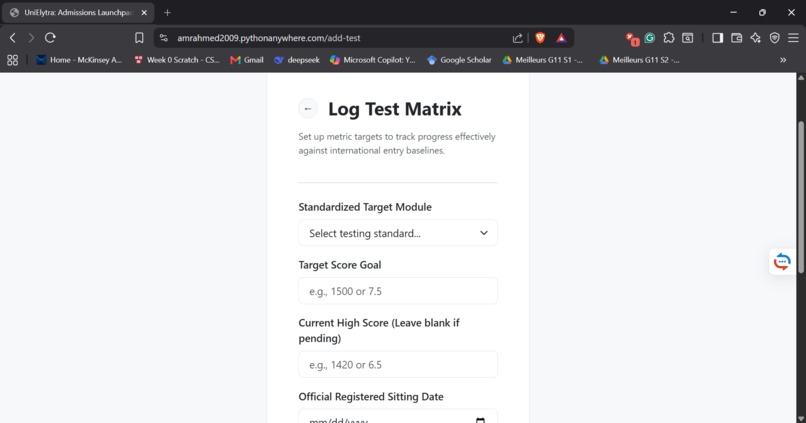806x423 pixels.
Task: Open Home - McKinsey bookmark
Action: pyautogui.click(x=79, y=60)
